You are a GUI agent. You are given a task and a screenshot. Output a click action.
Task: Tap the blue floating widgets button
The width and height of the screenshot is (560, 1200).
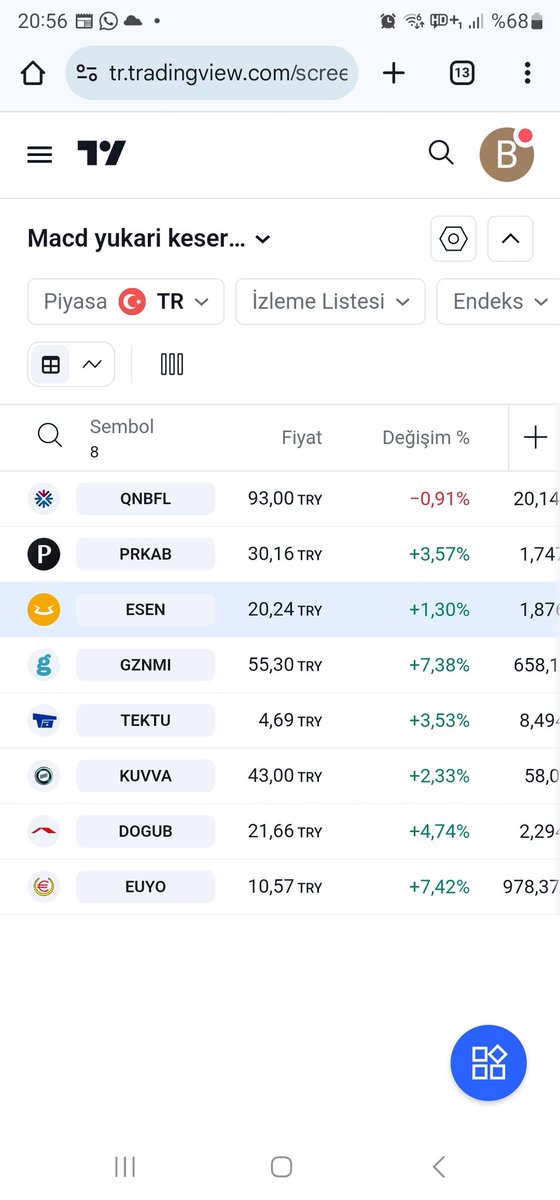coord(488,1062)
